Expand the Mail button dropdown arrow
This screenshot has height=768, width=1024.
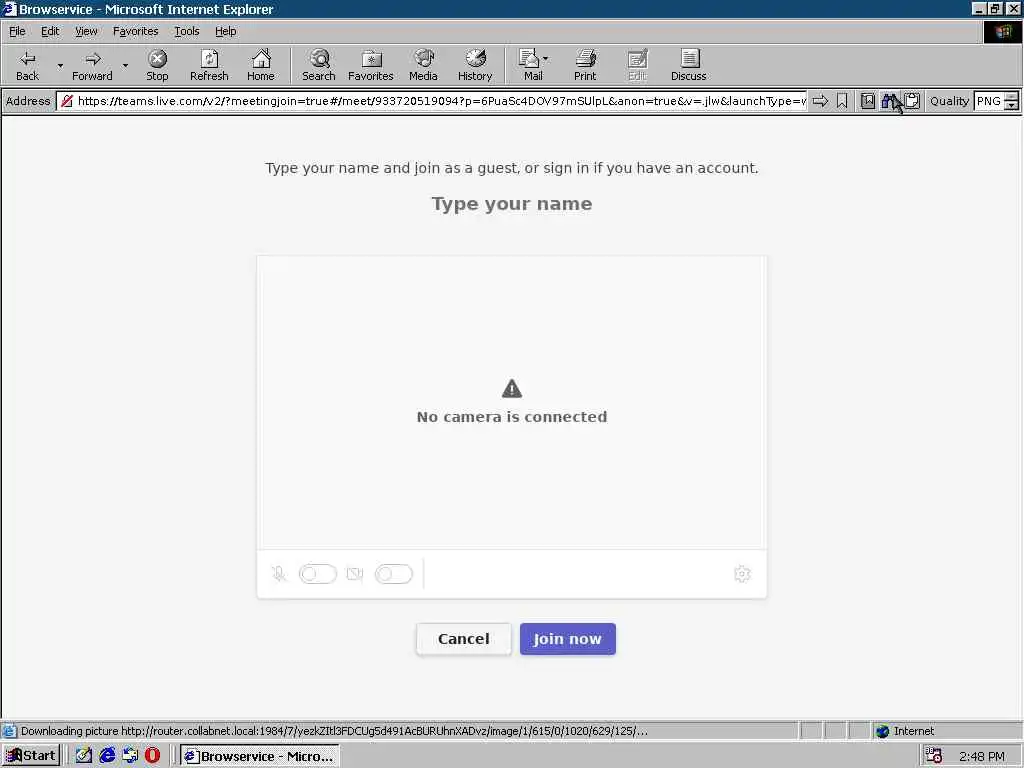[545, 59]
